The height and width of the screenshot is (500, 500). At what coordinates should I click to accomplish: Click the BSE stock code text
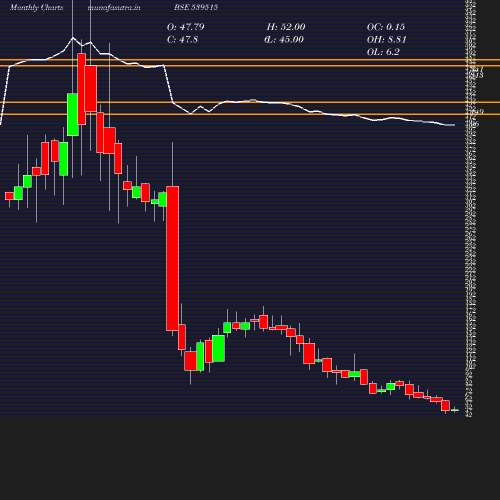click(196, 7)
